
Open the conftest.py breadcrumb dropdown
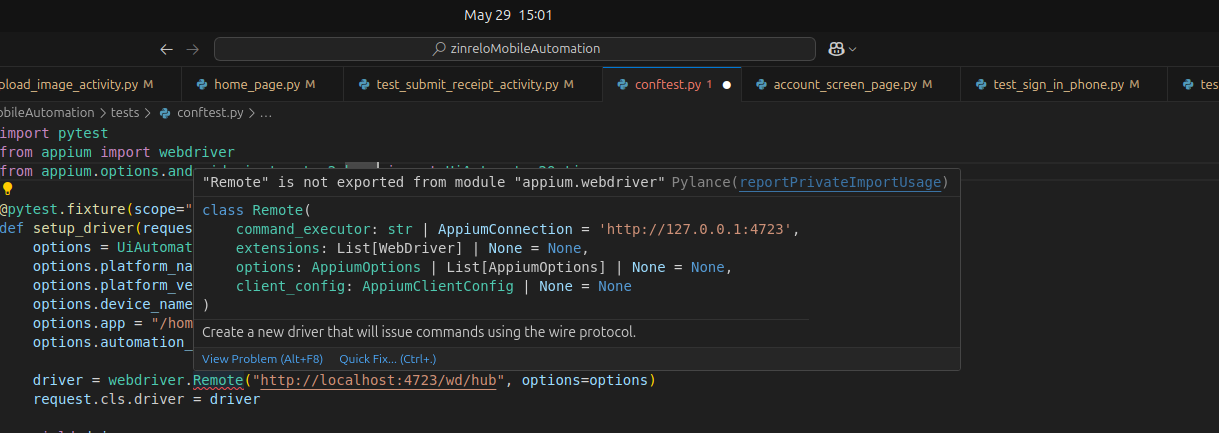210,113
